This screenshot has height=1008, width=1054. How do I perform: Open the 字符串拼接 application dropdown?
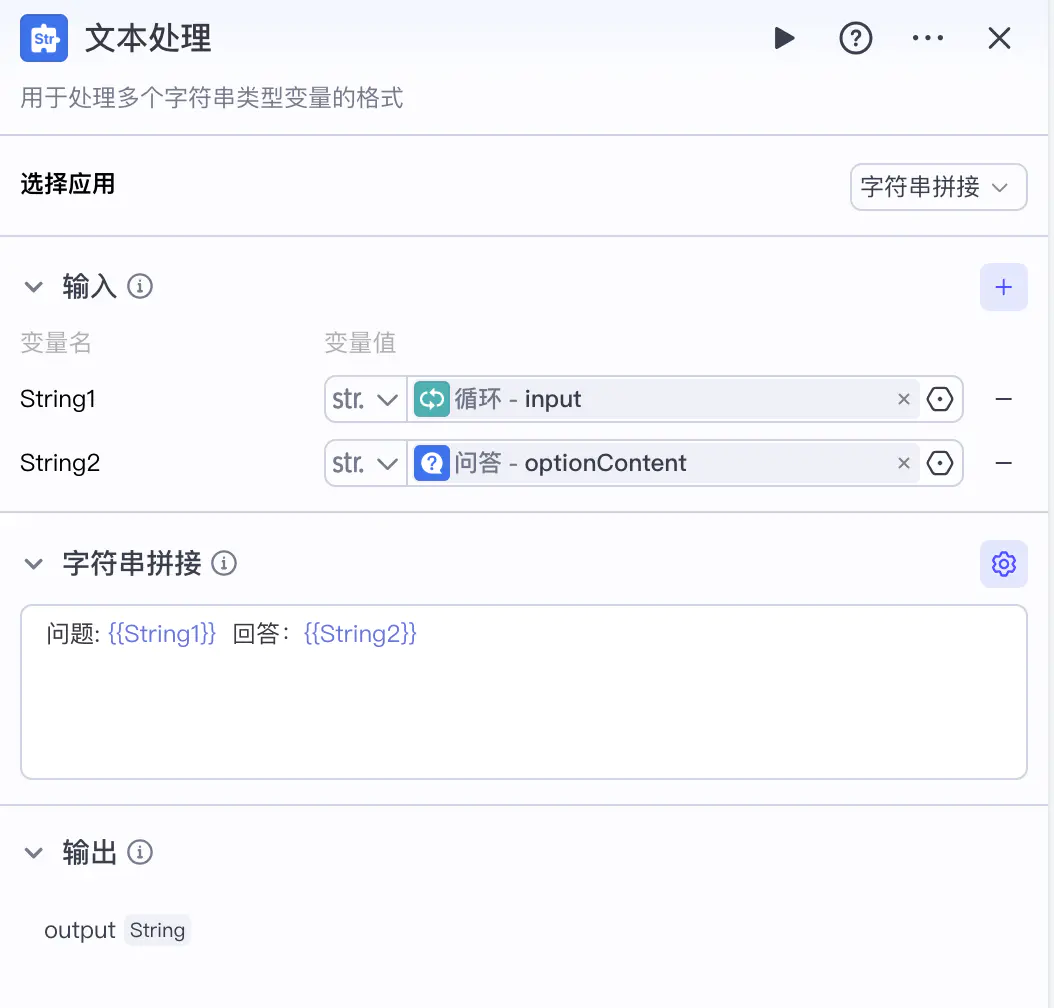click(938, 187)
